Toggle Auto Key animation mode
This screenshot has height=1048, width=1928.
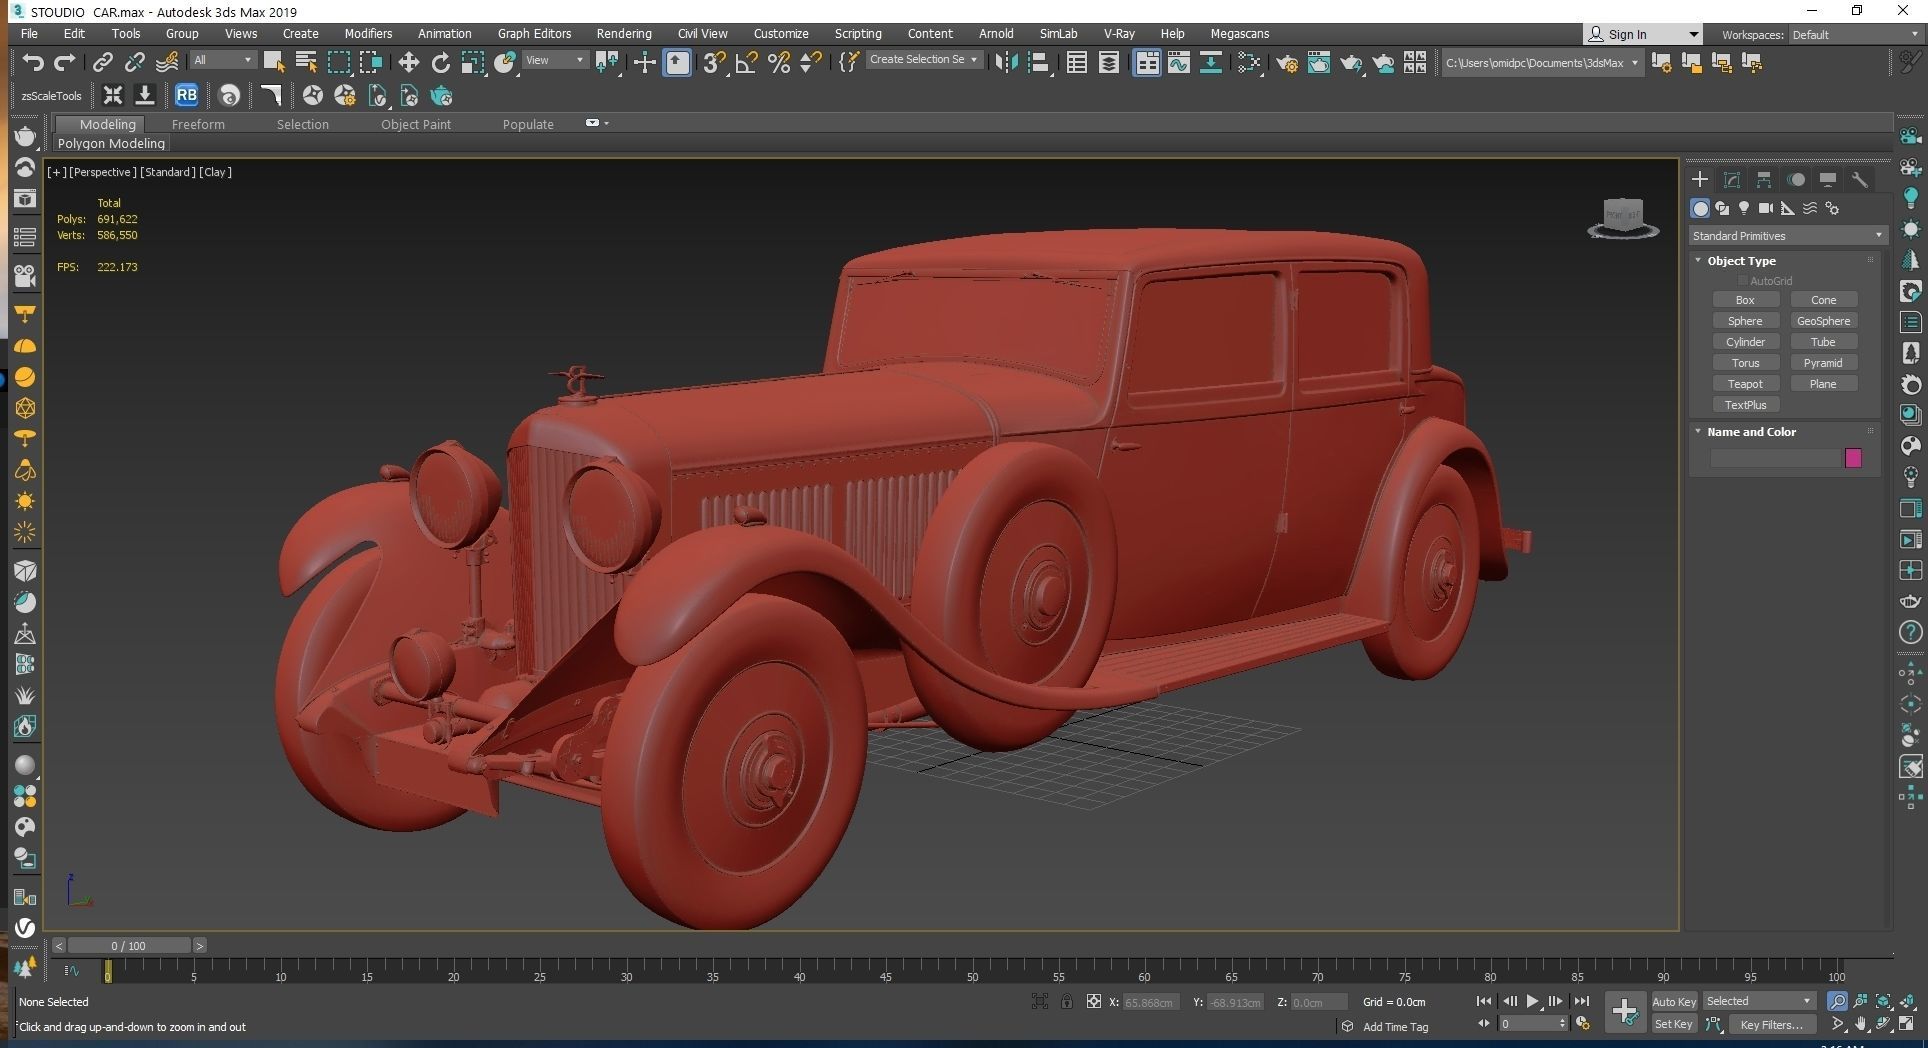(x=1674, y=1001)
